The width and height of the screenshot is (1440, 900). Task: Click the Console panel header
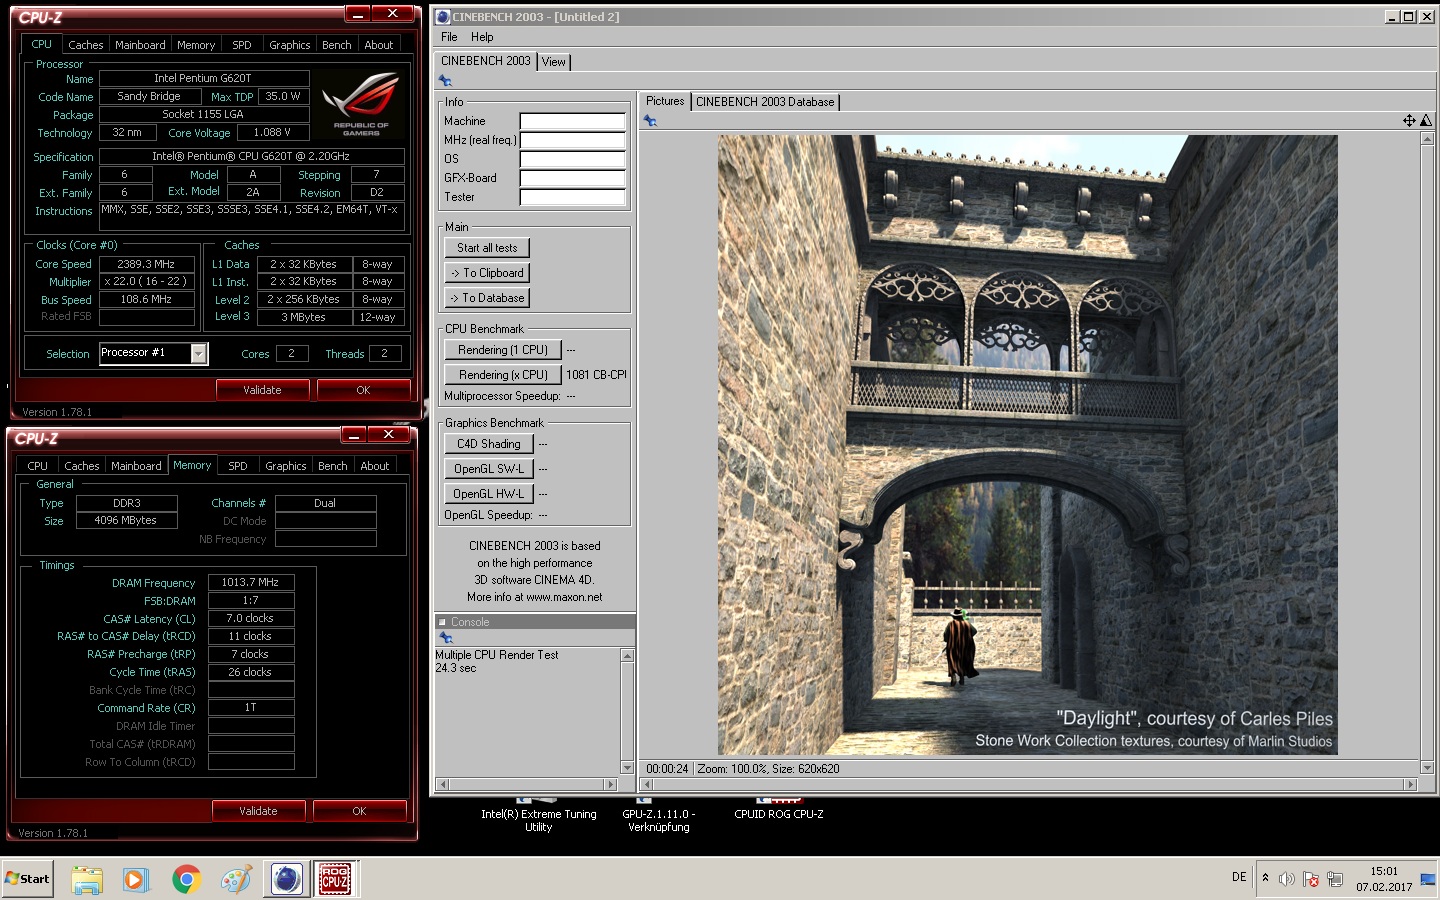click(x=535, y=622)
